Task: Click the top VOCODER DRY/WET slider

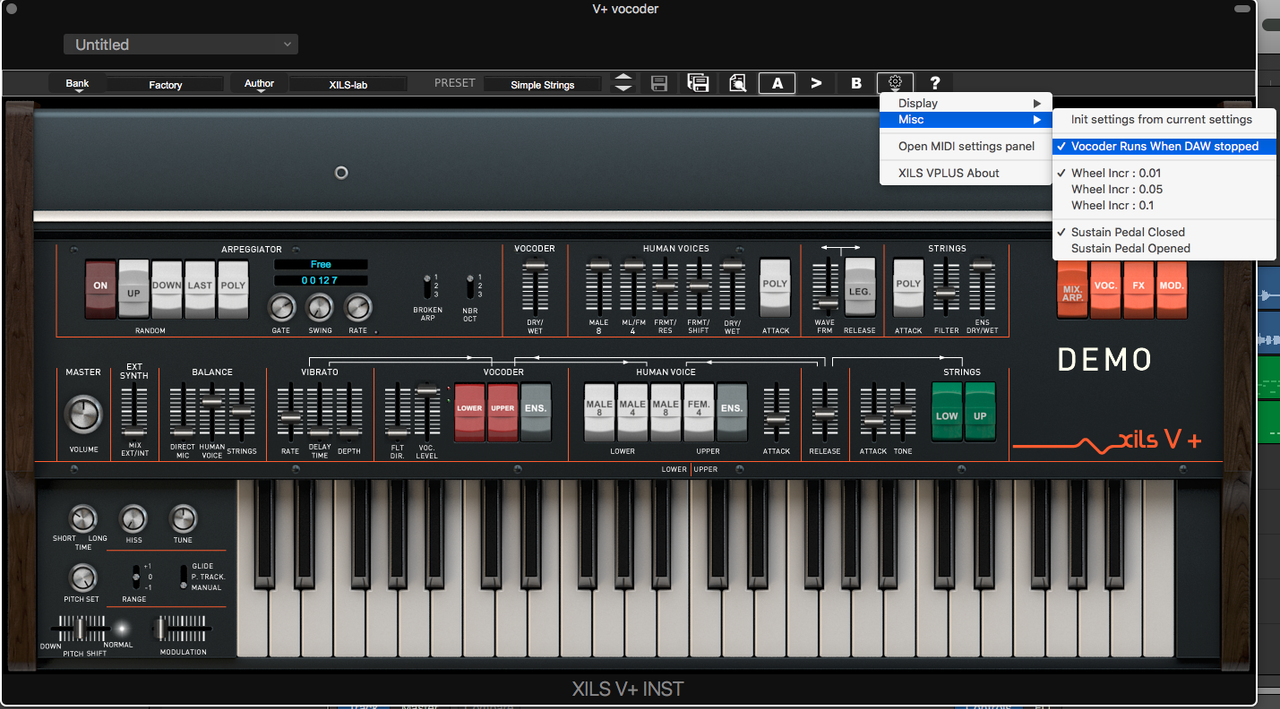Action: [535, 287]
